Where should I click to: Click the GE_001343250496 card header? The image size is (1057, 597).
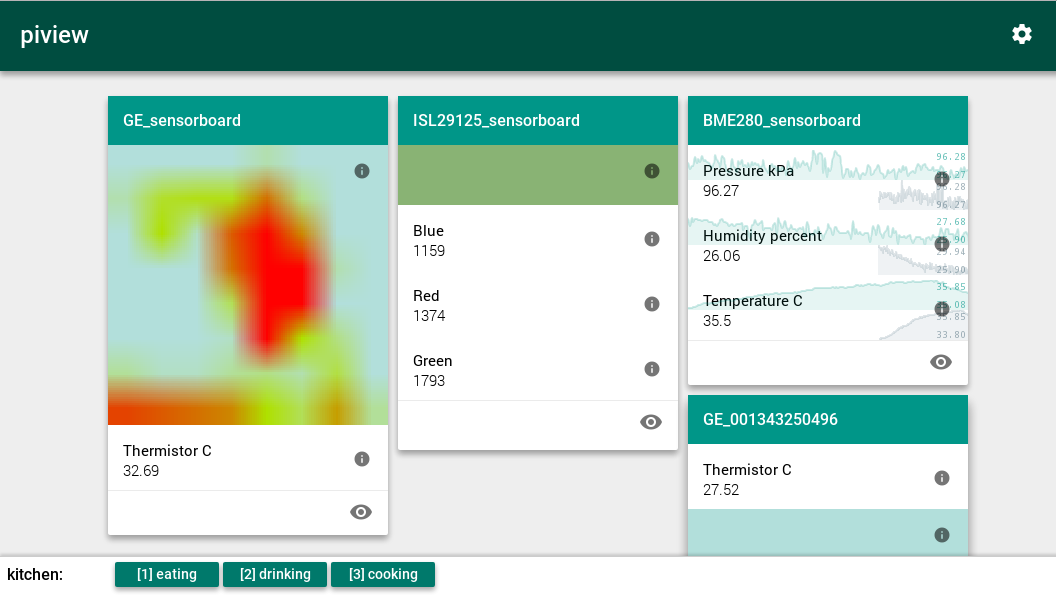tap(828, 420)
